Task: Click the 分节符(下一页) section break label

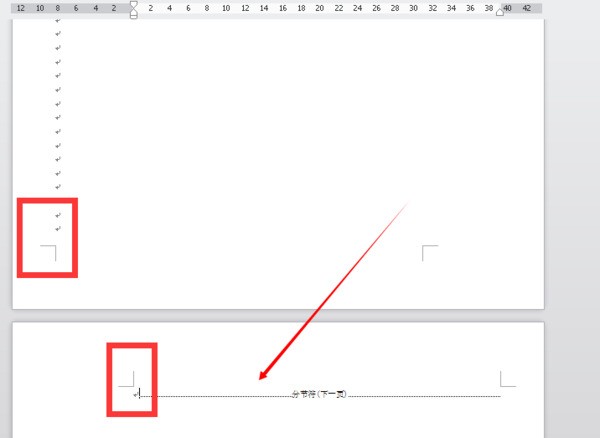Action: (x=320, y=394)
